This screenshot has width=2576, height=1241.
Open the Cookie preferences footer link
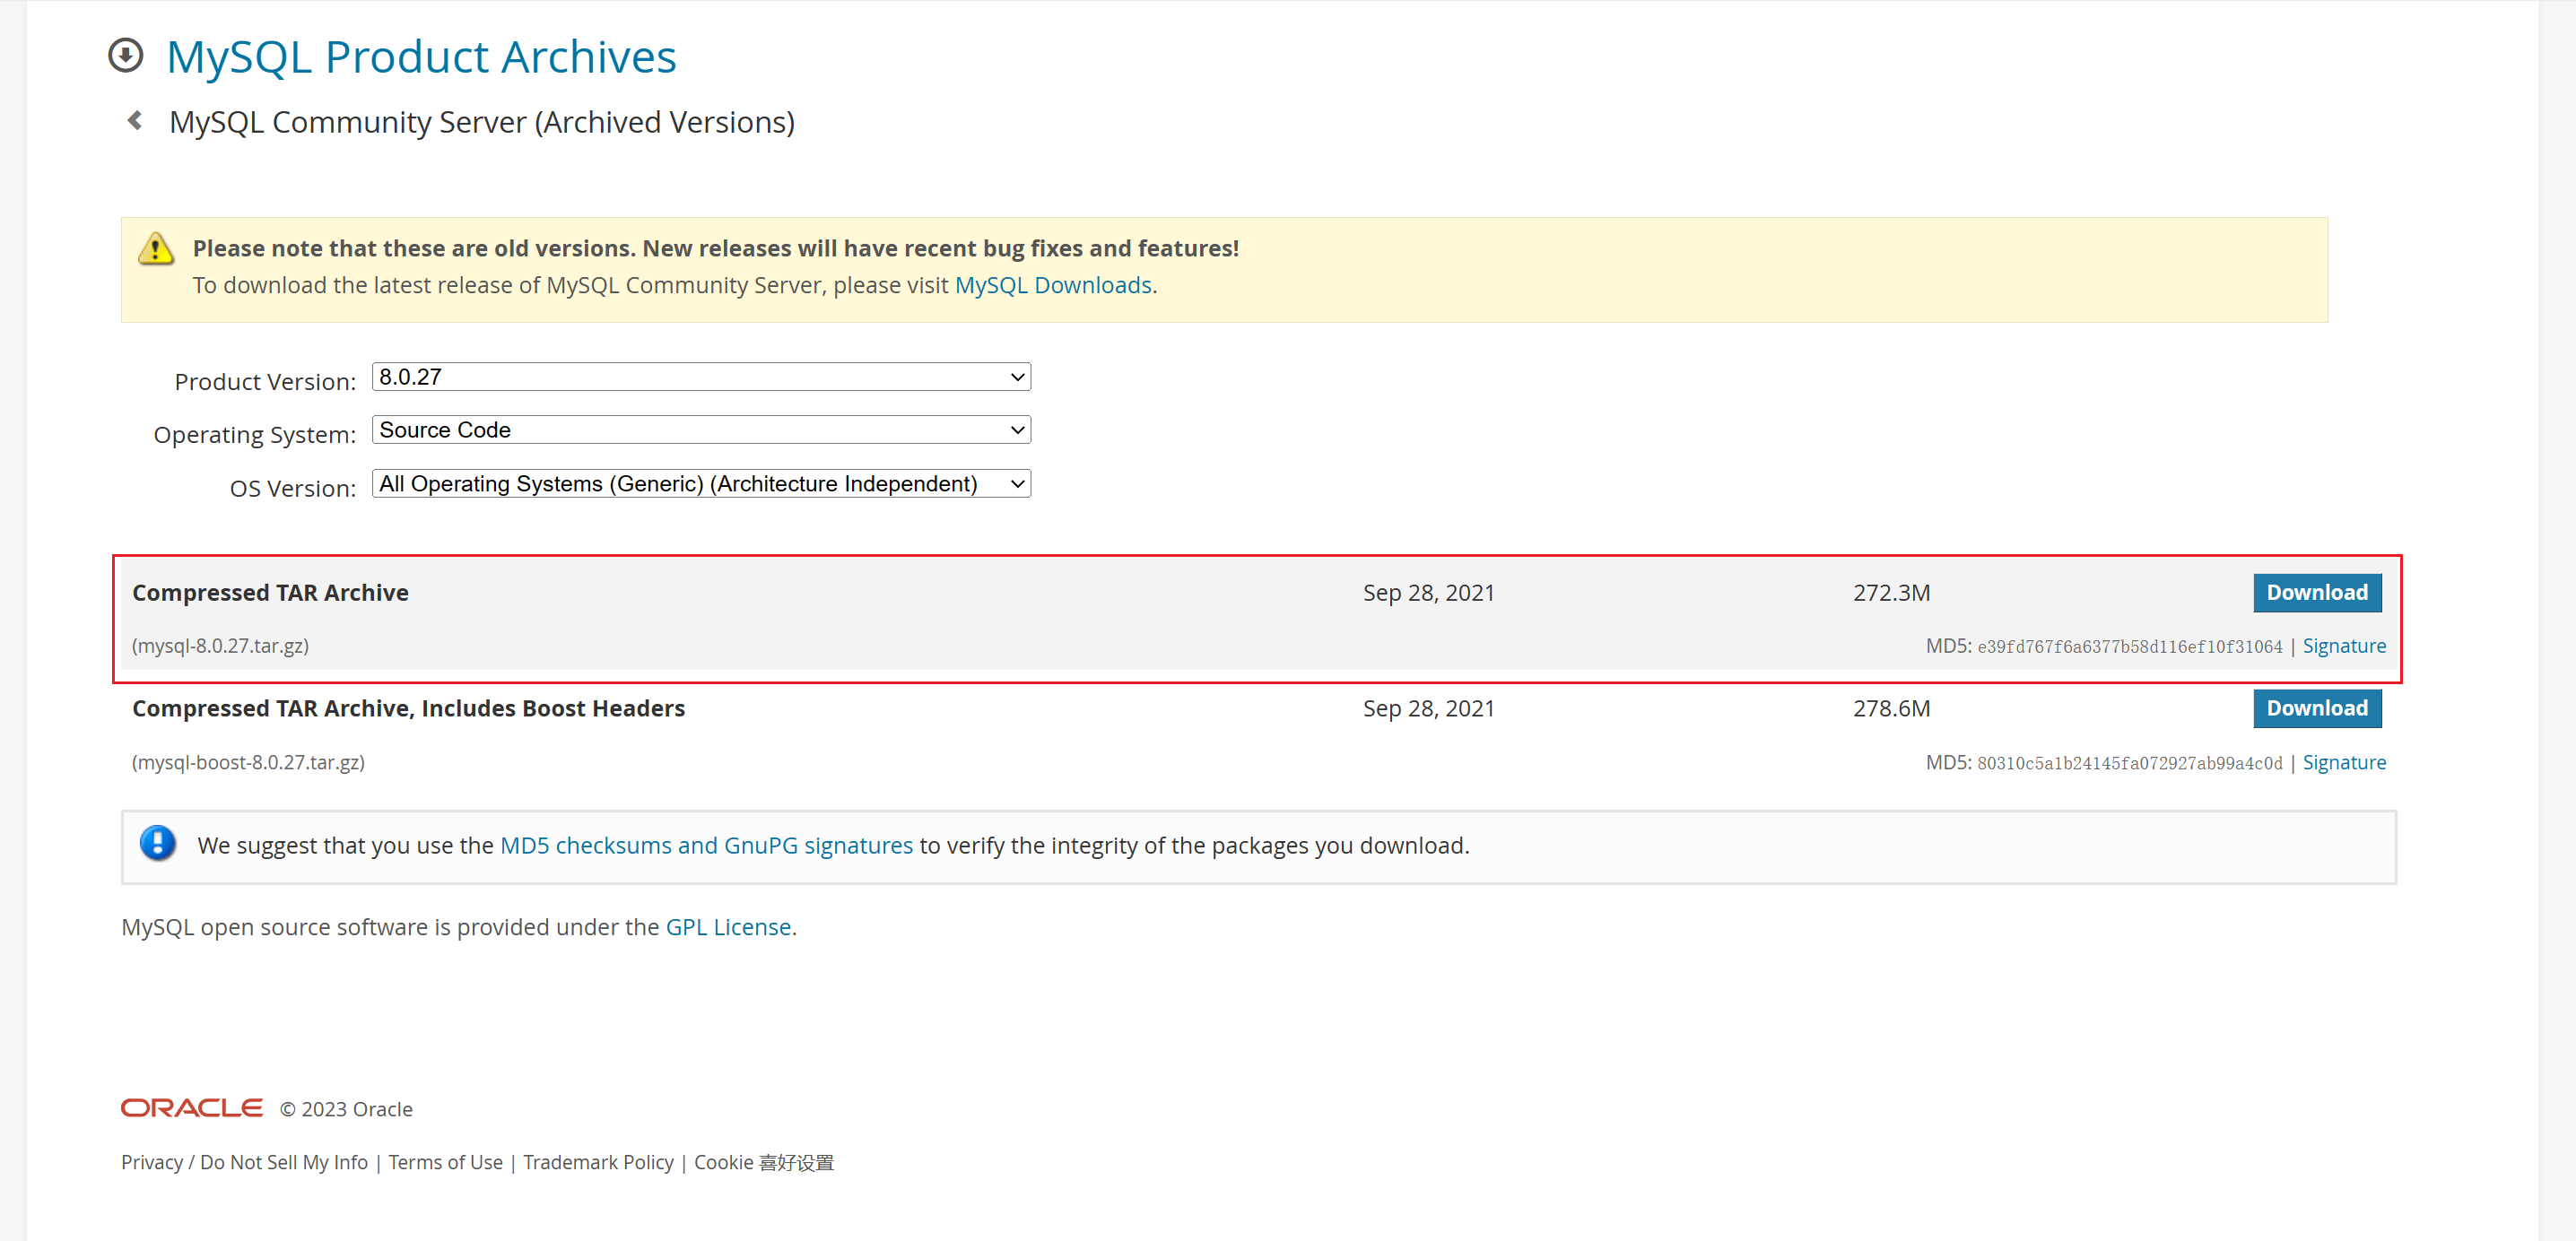(763, 1162)
